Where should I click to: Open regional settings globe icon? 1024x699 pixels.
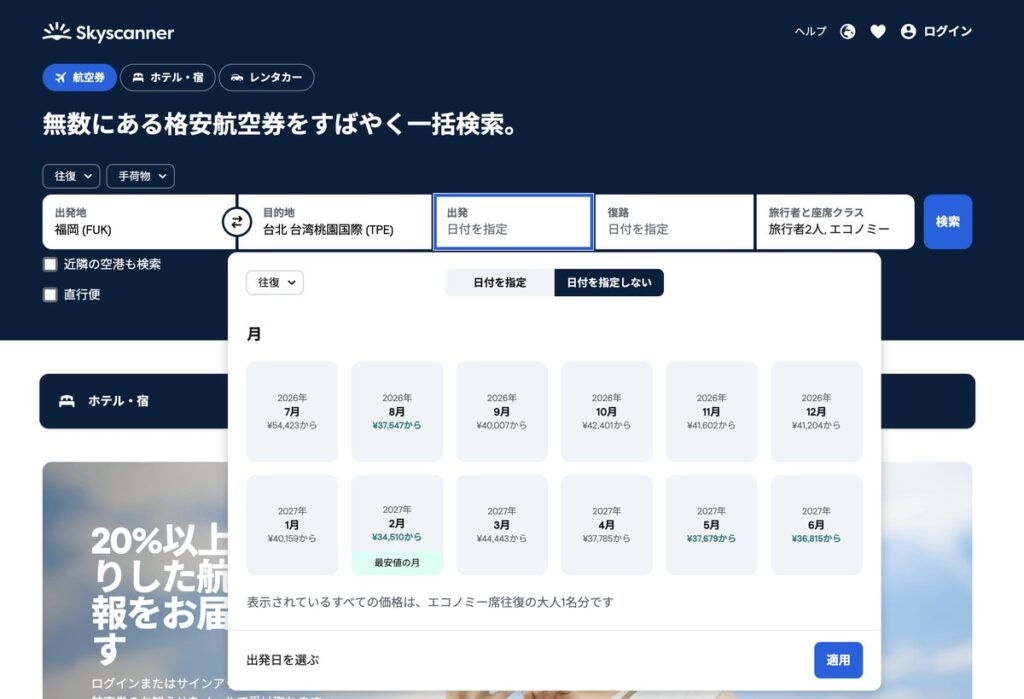point(848,31)
